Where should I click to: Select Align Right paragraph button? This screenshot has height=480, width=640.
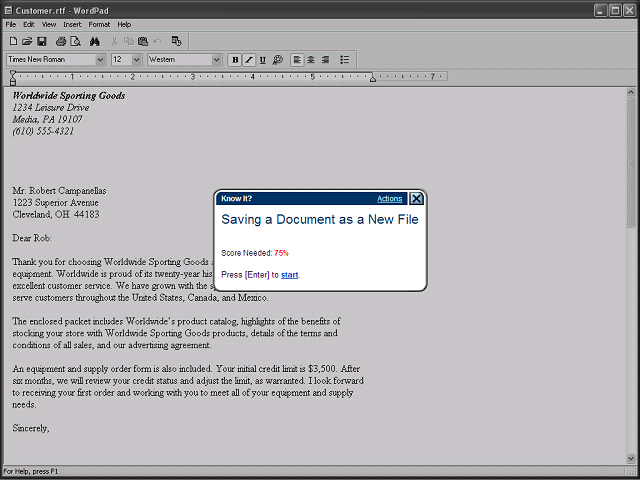pyautogui.click(x=325, y=60)
